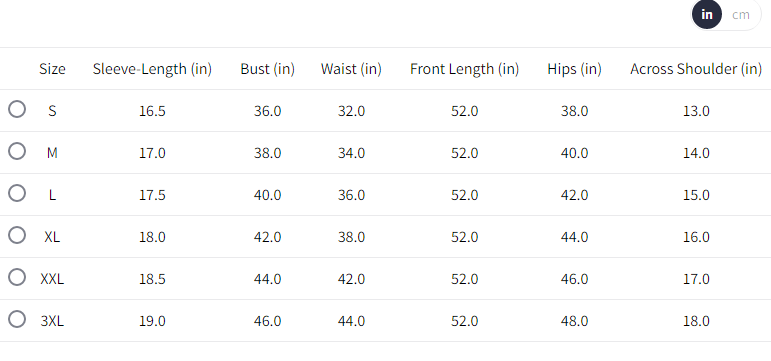This screenshot has height=361, width=771.
Task: Select the radio button for size M
Action: [17, 151]
